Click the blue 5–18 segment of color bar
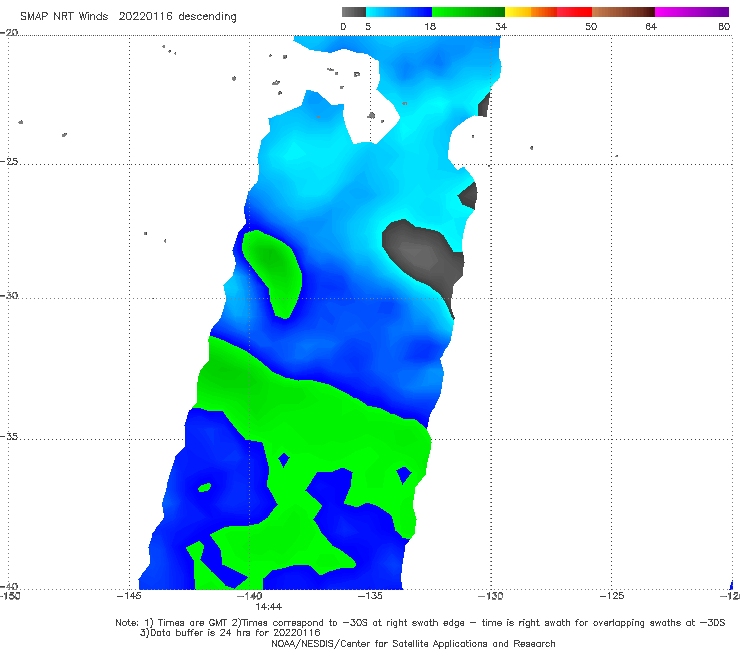The width and height of the screenshot is (740, 650). point(399,12)
